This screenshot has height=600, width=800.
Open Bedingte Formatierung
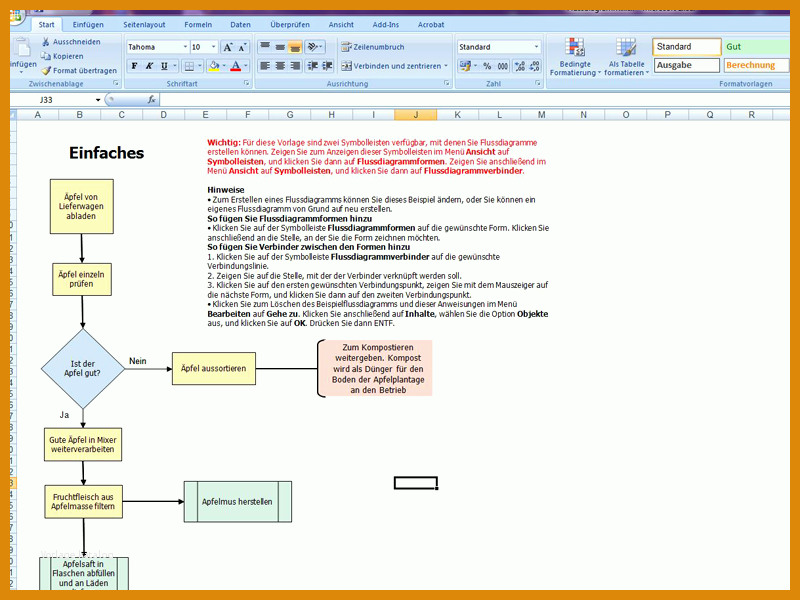point(575,57)
